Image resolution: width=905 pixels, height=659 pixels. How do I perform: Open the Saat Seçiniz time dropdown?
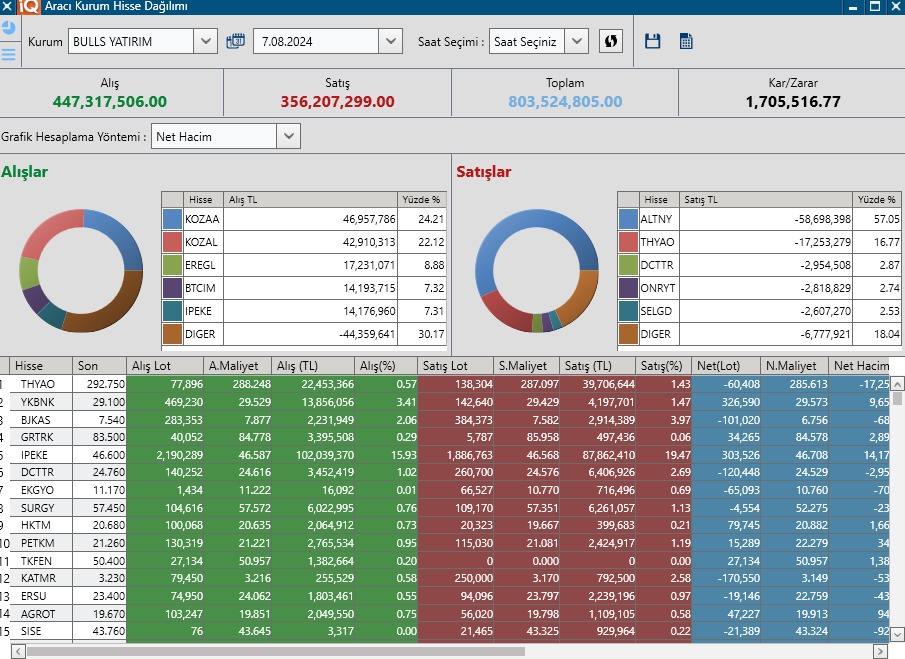pos(577,42)
